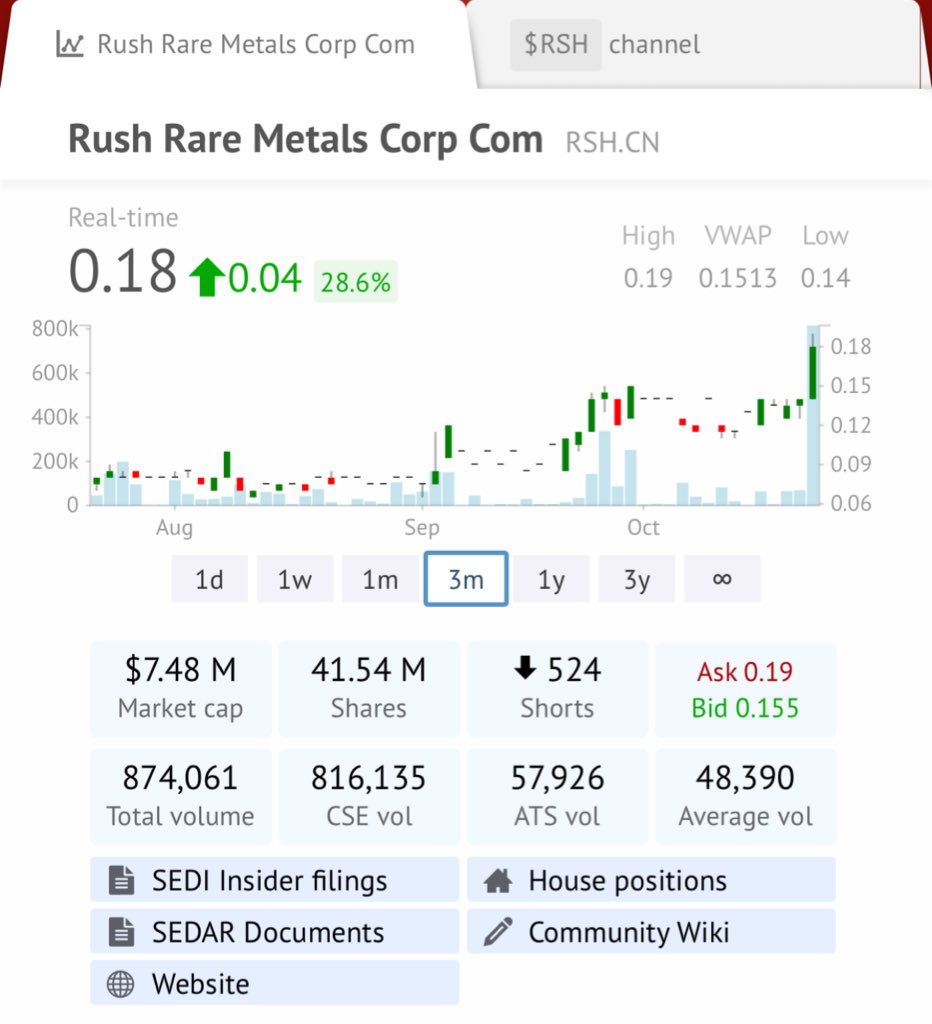Viewport: 932px width, 1024px height.
Task: Click the 0.04 price change value
Action: (x=265, y=278)
